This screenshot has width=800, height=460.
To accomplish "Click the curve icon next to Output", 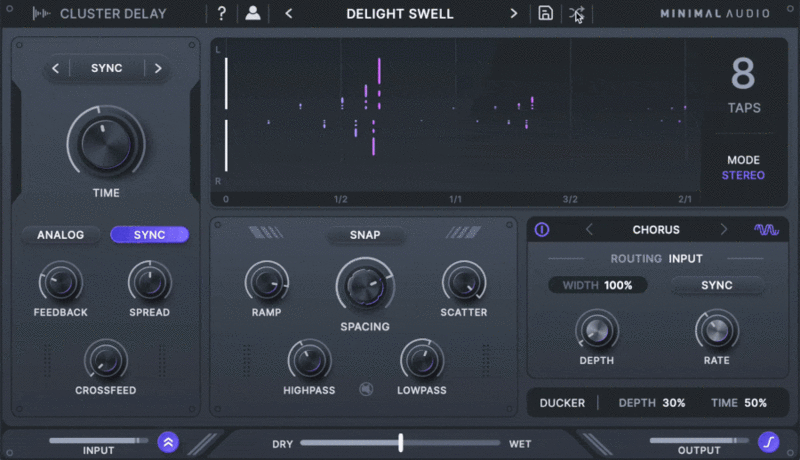I will pyautogui.click(x=768, y=442).
